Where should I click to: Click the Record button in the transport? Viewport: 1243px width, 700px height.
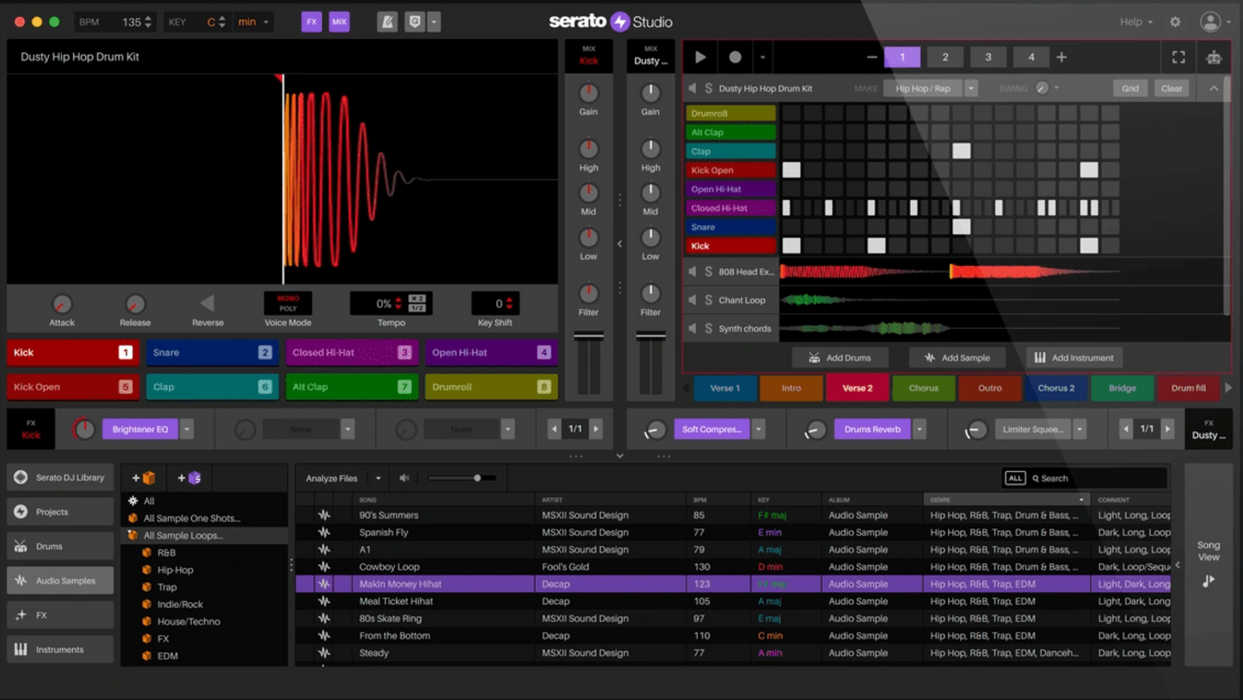pyautogui.click(x=735, y=57)
